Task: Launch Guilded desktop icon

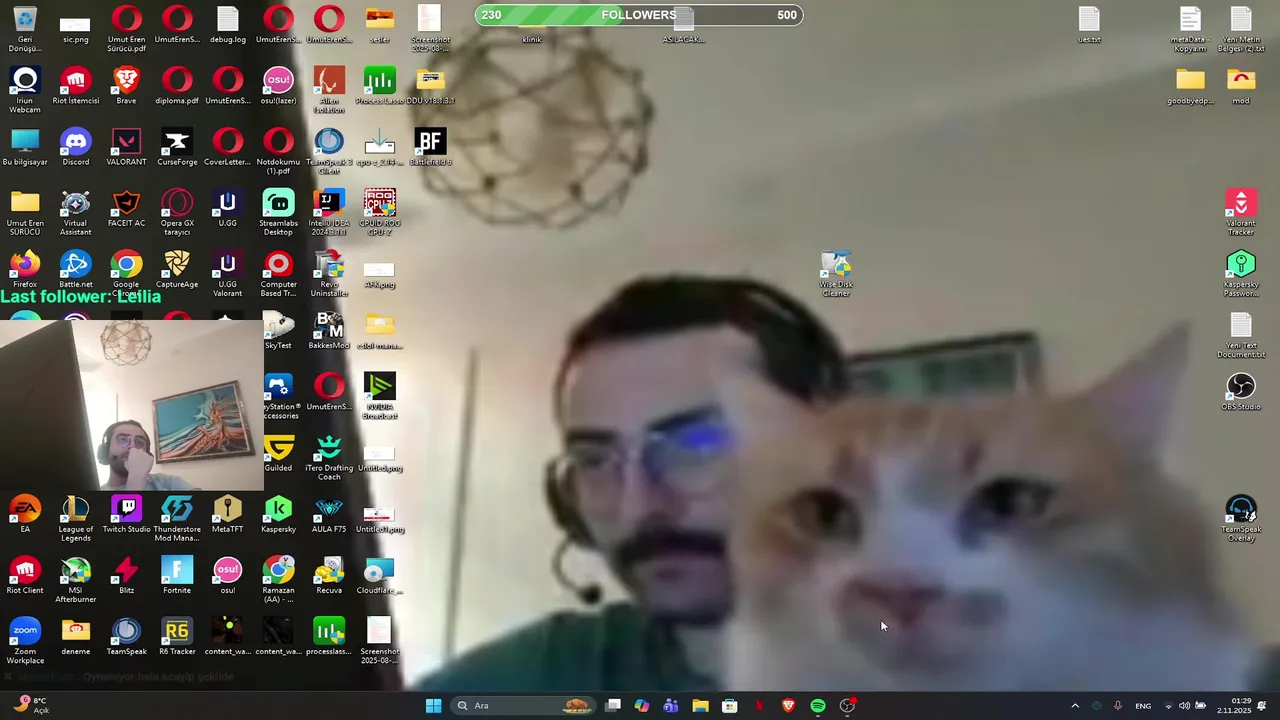Action: coord(278,453)
